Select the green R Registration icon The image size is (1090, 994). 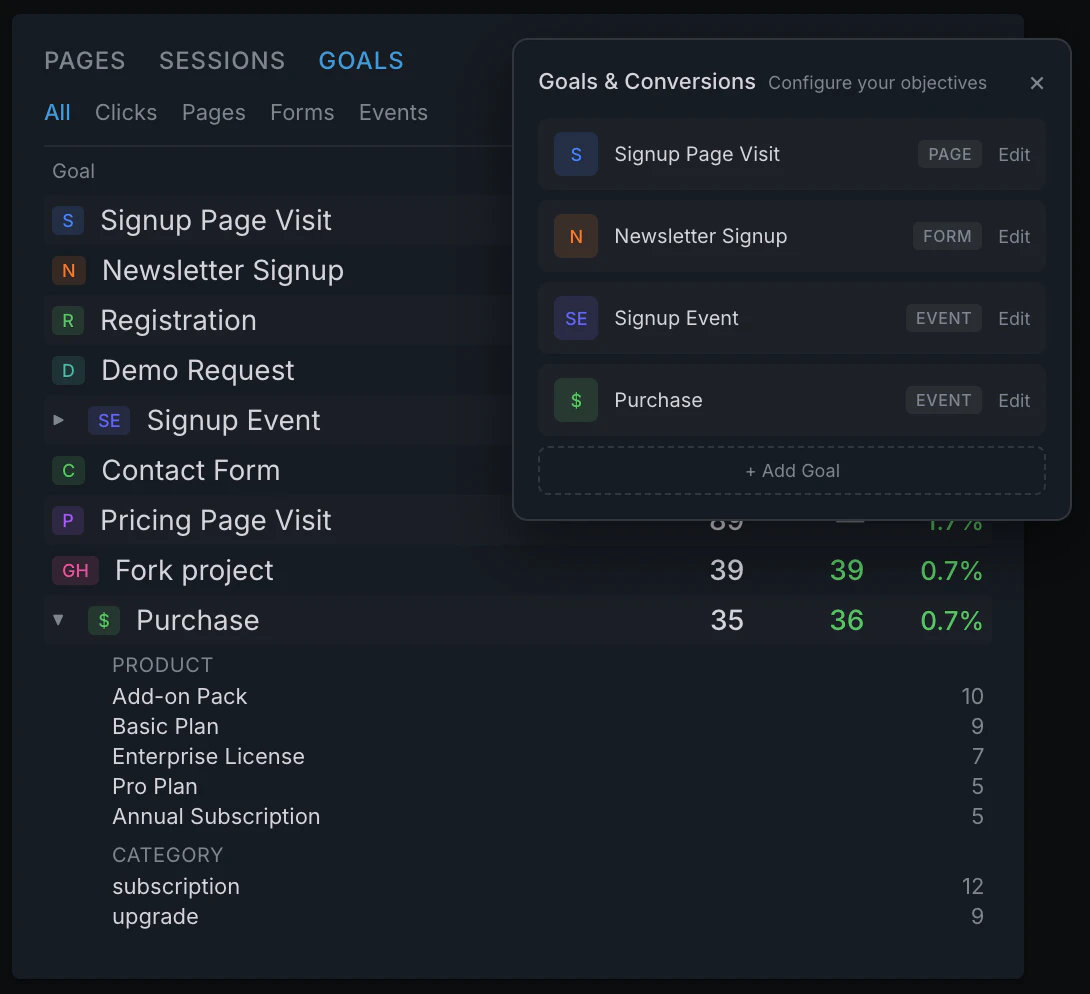(68, 320)
